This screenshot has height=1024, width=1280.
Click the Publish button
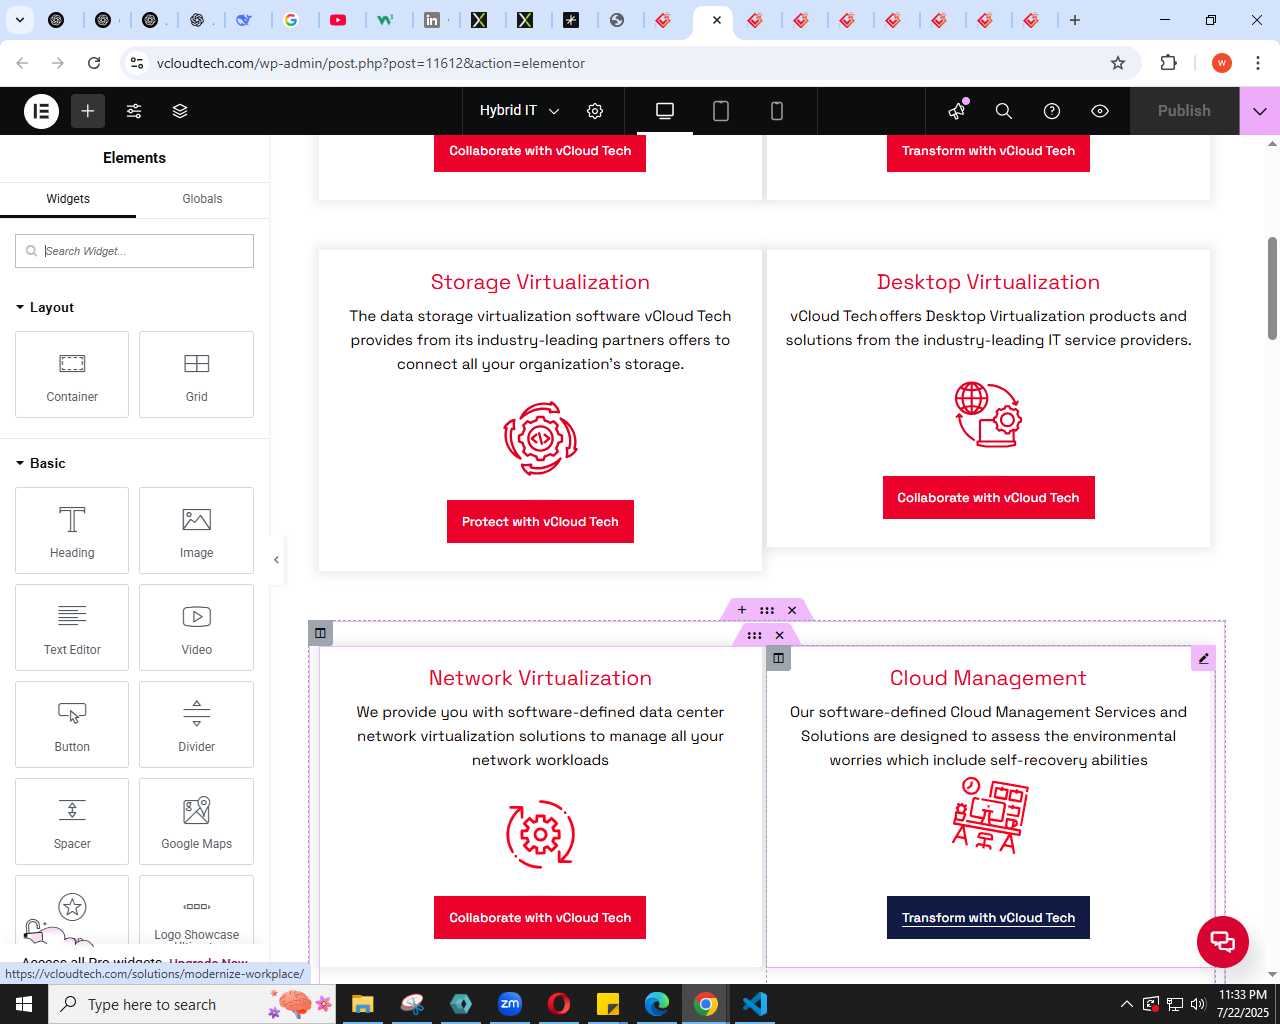point(1184,111)
